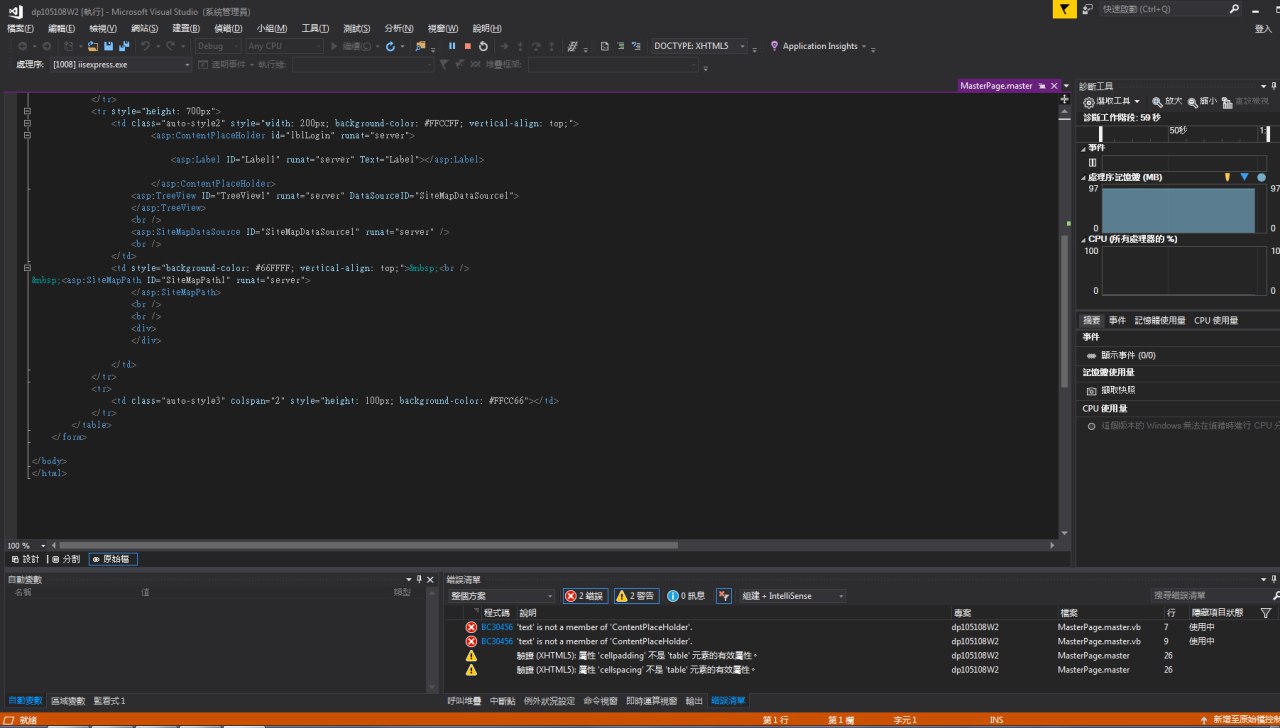The width and height of the screenshot is (1280, 728).
Task: Open the 工具(T) menu
Action: 315,28
